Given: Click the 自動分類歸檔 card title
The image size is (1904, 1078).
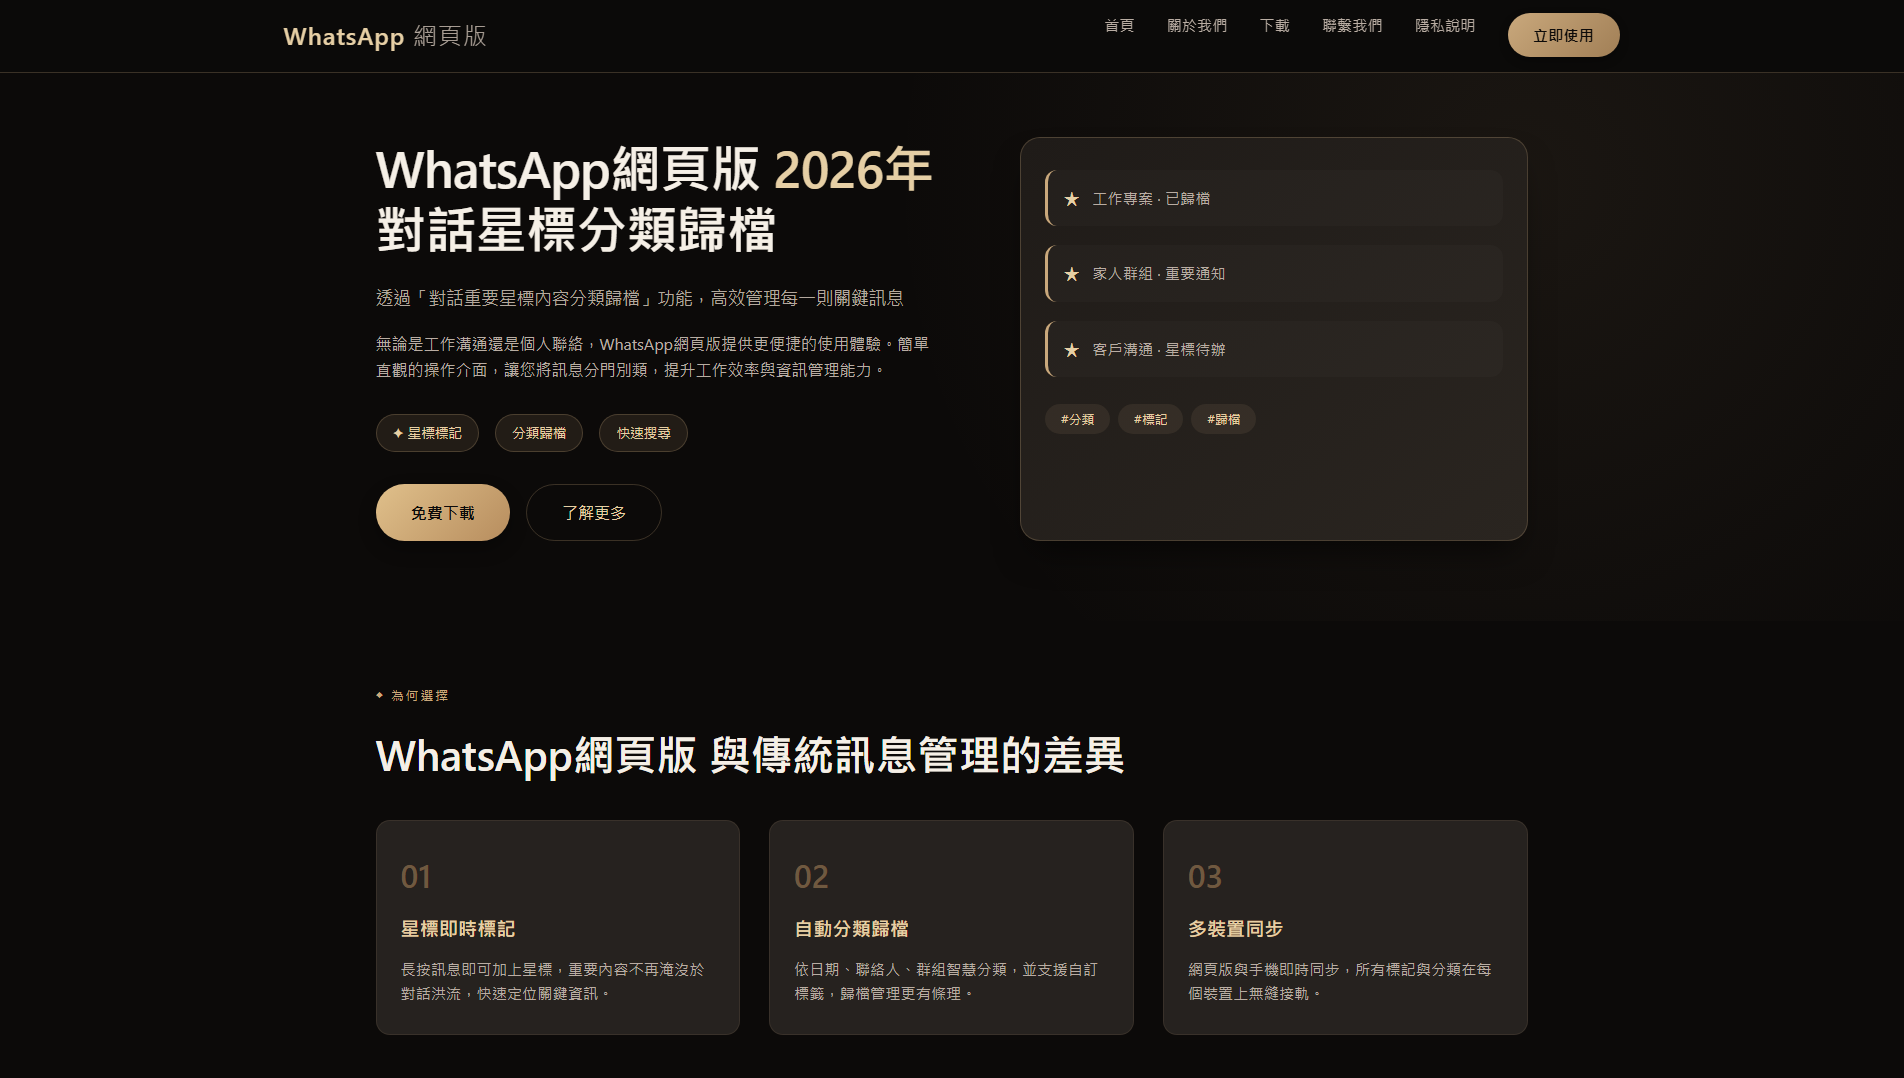Looking at the screenshot, I should (x=851, y=929).
